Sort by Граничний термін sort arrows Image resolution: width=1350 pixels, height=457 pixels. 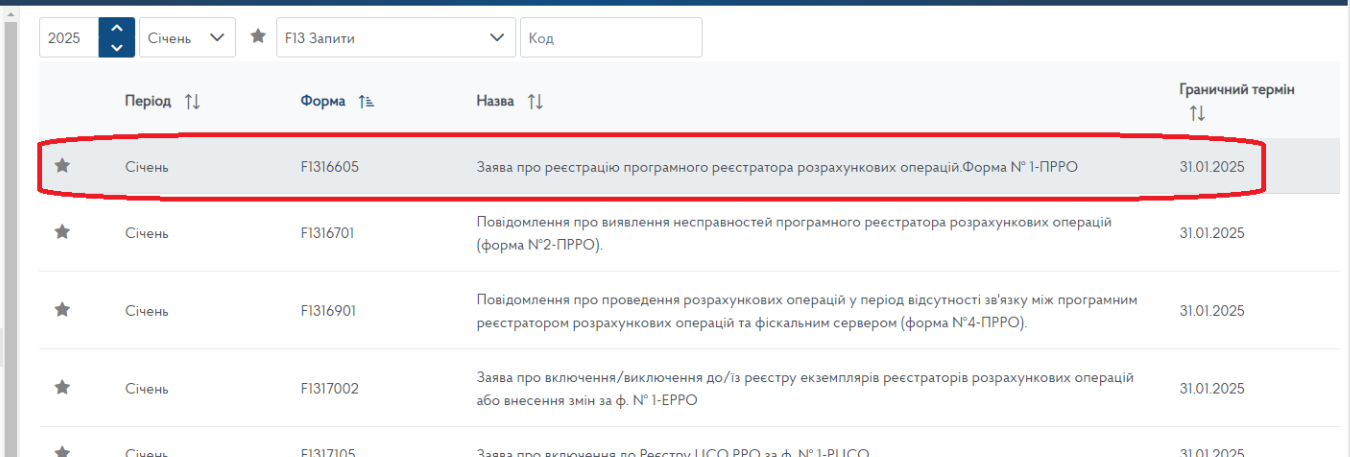(1197, 114)
